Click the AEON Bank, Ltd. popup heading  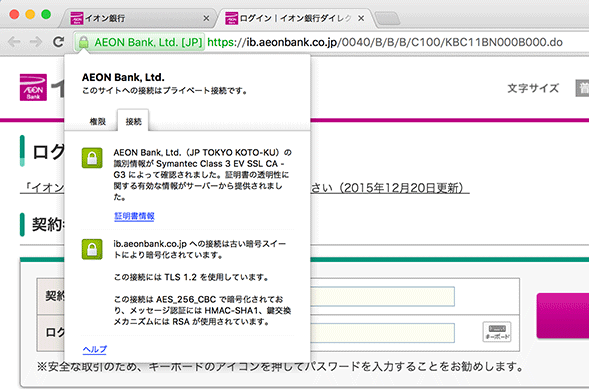[123, 77]
